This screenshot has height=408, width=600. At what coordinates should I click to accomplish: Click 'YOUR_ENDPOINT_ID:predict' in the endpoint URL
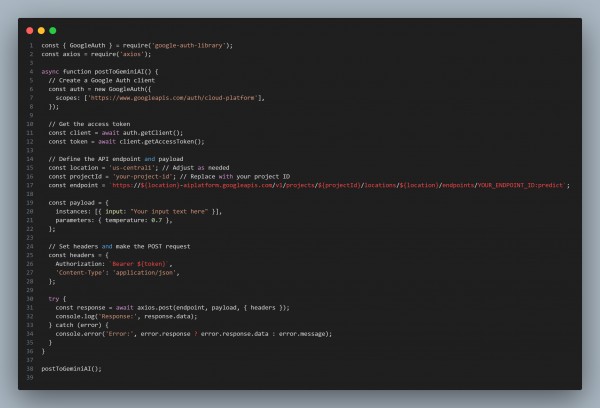520,185
